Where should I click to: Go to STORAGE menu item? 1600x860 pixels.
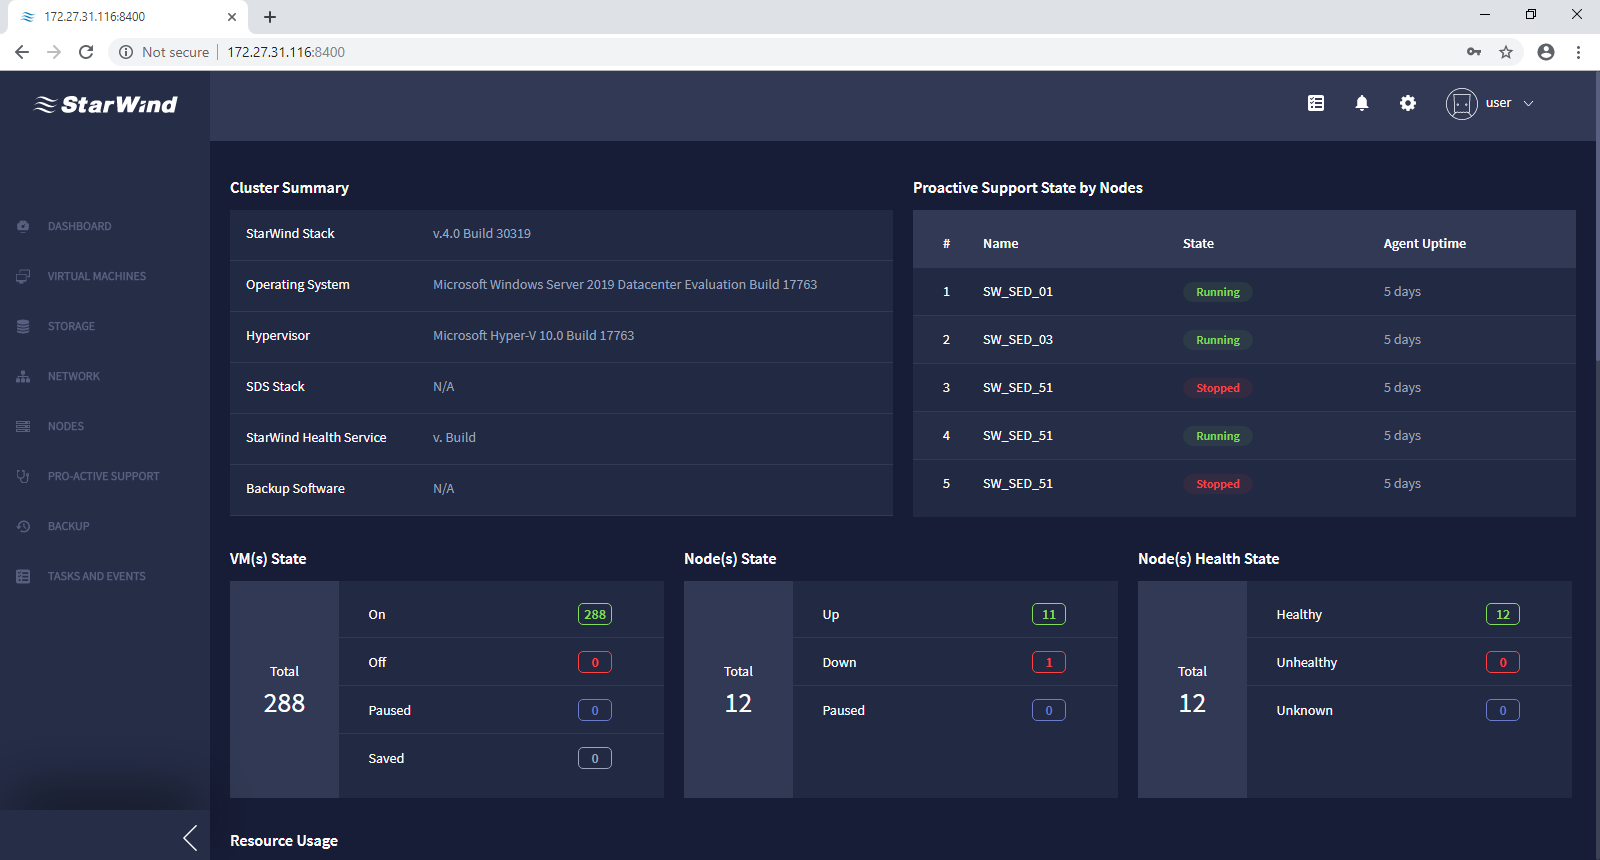pos(71,326)
